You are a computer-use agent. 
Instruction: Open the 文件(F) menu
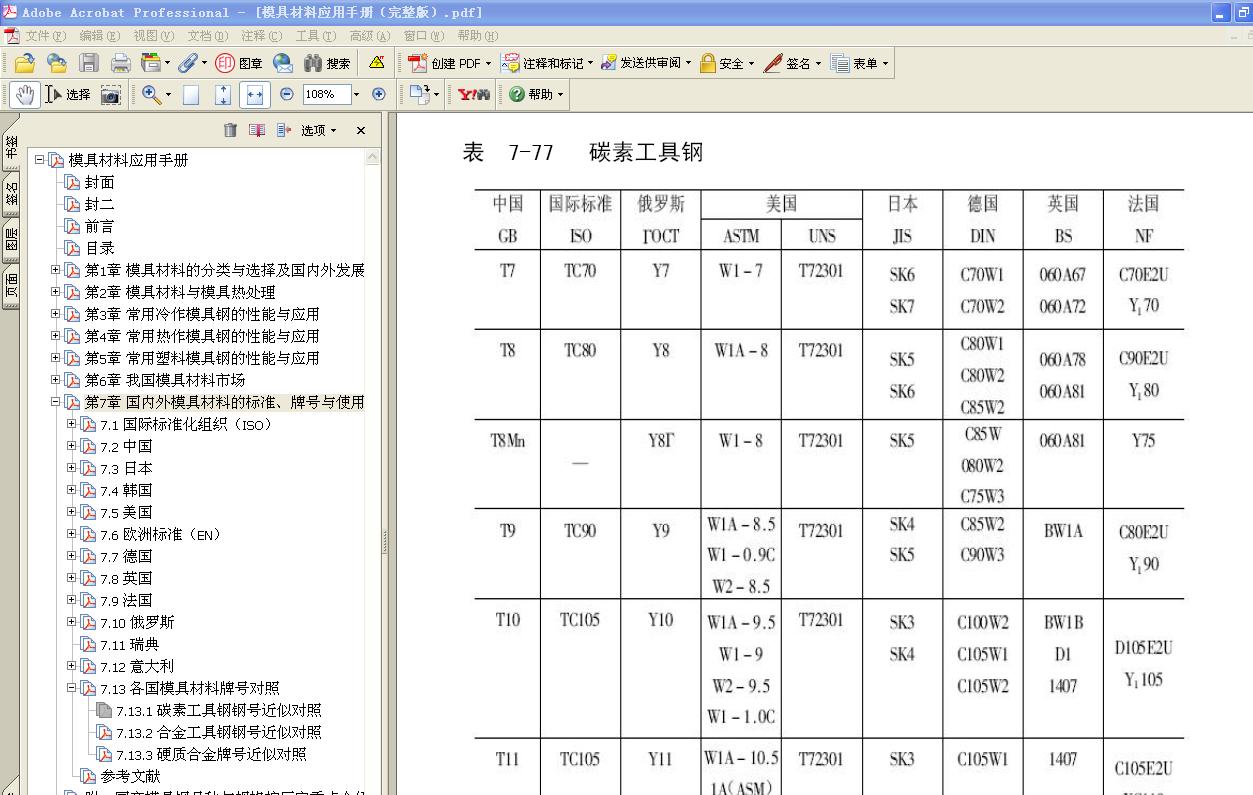[46, 36]
